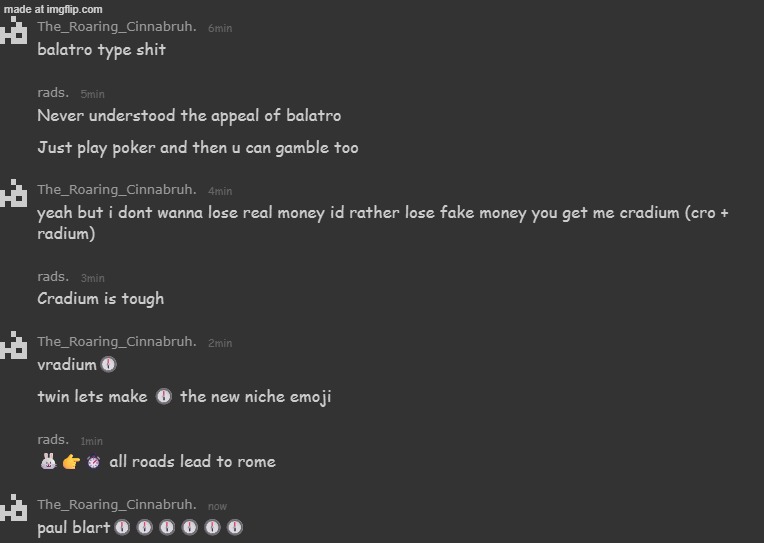The image size is (764, 543).
Task: Click the "1min" timestamp next to rads
Action: coord(92,441)
